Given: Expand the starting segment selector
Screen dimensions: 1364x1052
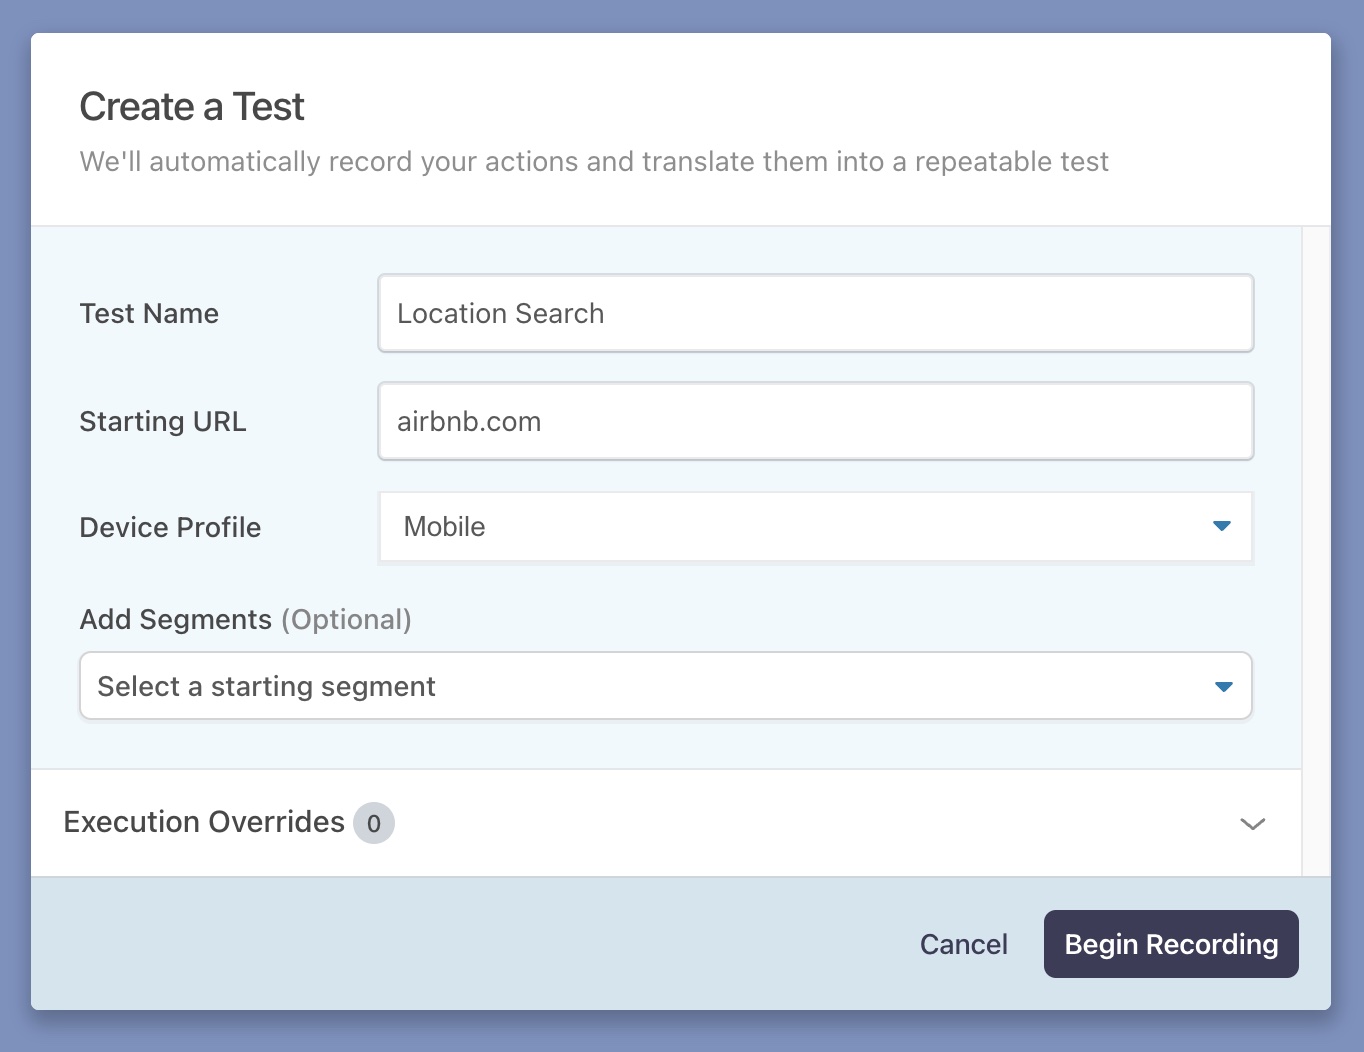Looking at the screenshot, I should pyautogui.click(x=665, y=686).
